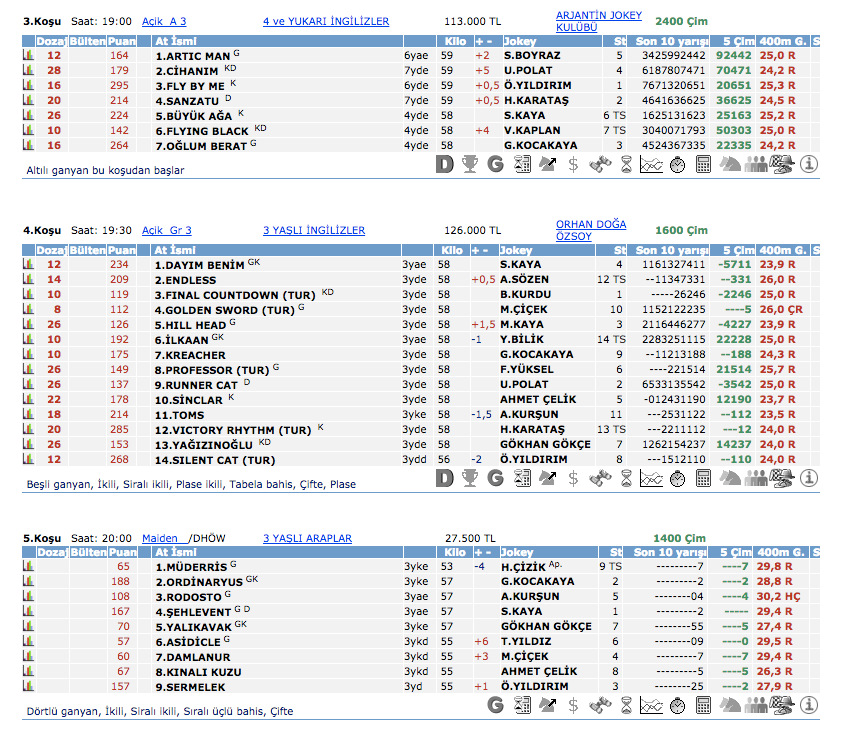This screenshot has height=732, width=851.
Task: Click the Maiden link in 5.Koşu
Action: pyautogui.click(x=160, y=538)
